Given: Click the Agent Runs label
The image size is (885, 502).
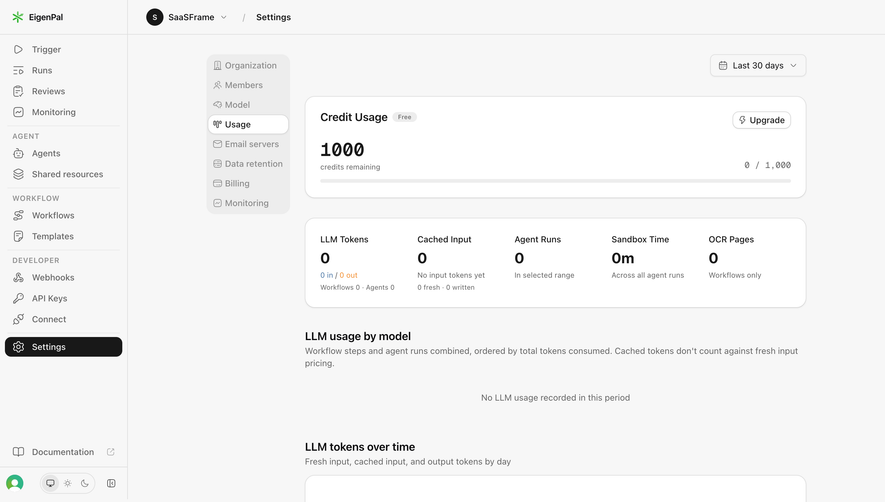Looking at the screenshot, I should tap(537, 239).
